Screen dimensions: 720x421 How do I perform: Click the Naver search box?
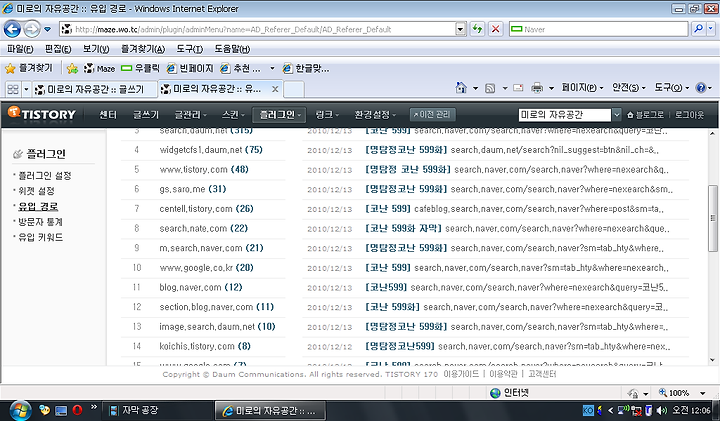[599, 29]
